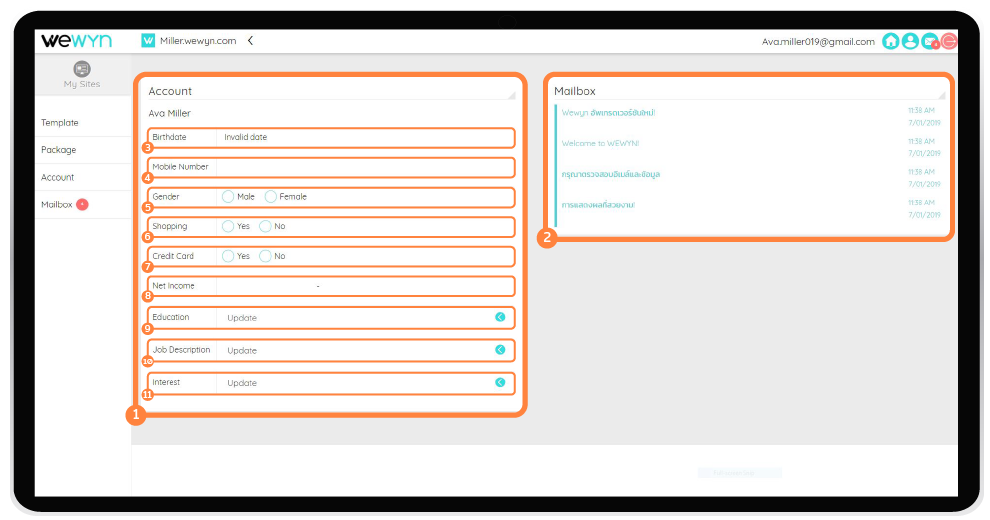
Task: Click the Mobile Number input field
Action: coord(364,167)
